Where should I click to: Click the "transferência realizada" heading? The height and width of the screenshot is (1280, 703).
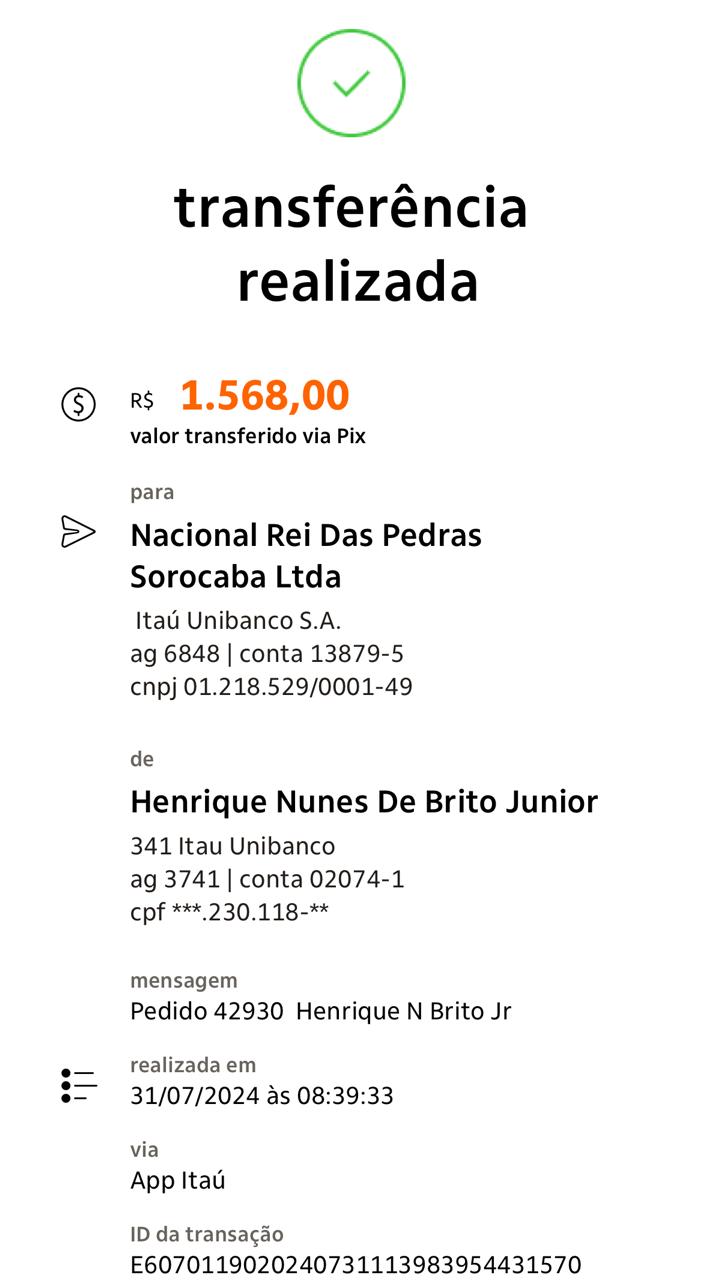[351, 245]
